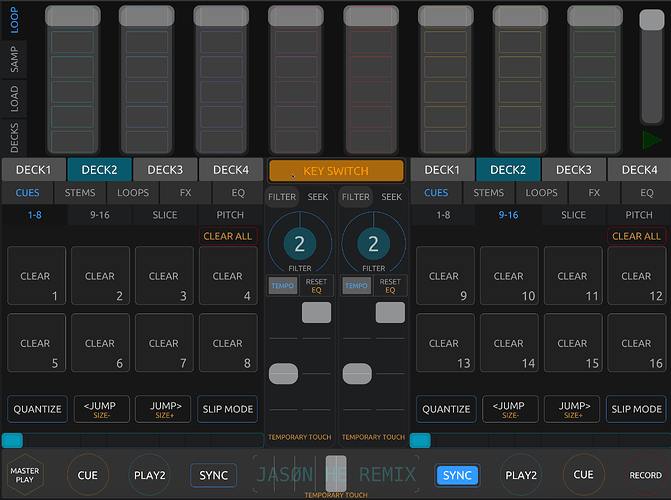
Task: Click the green play arrow at top right
Action: [651, 140]
